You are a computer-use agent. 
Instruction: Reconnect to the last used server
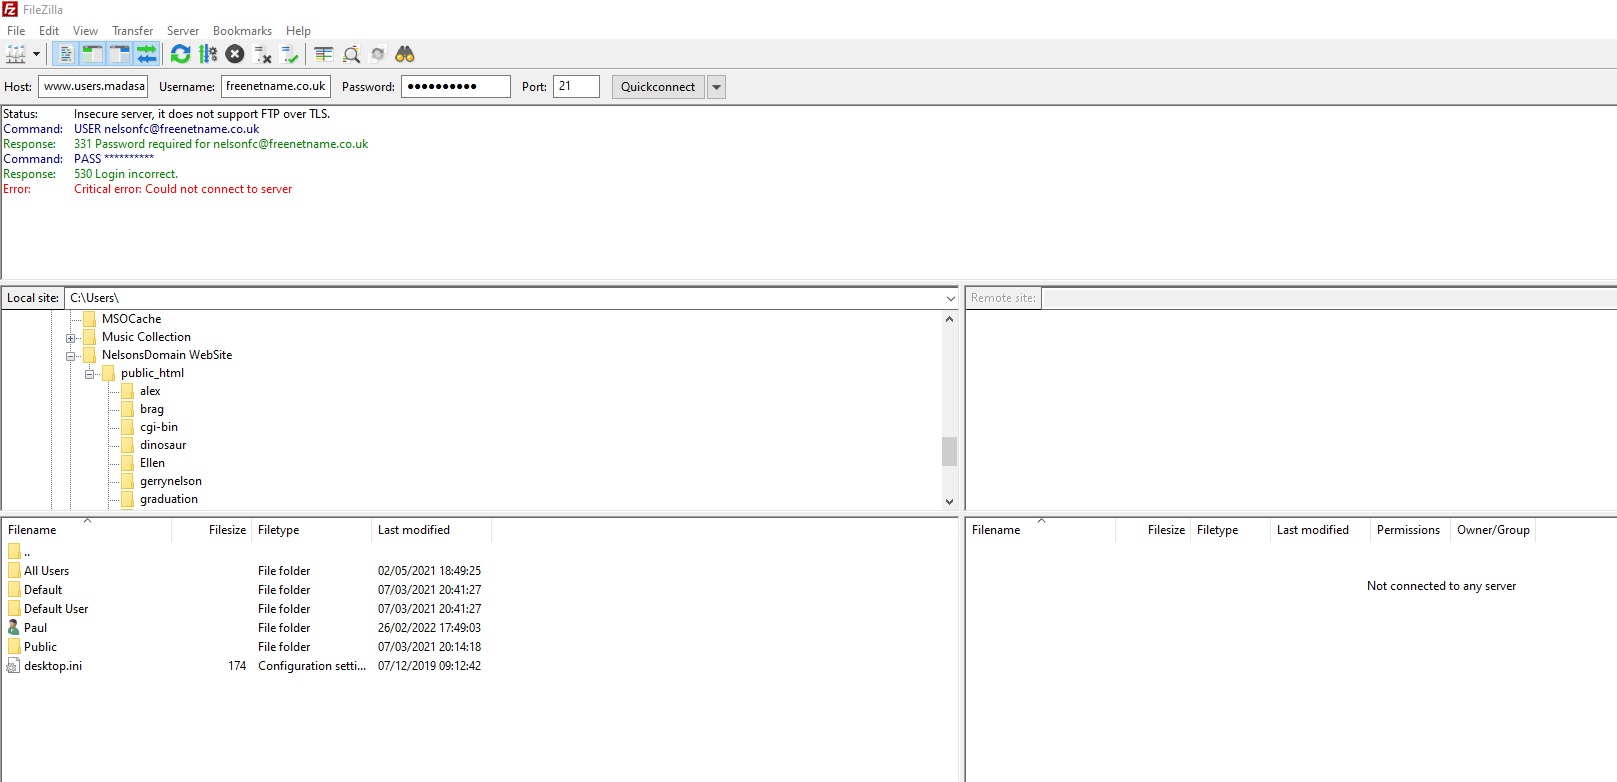(290, 54)
